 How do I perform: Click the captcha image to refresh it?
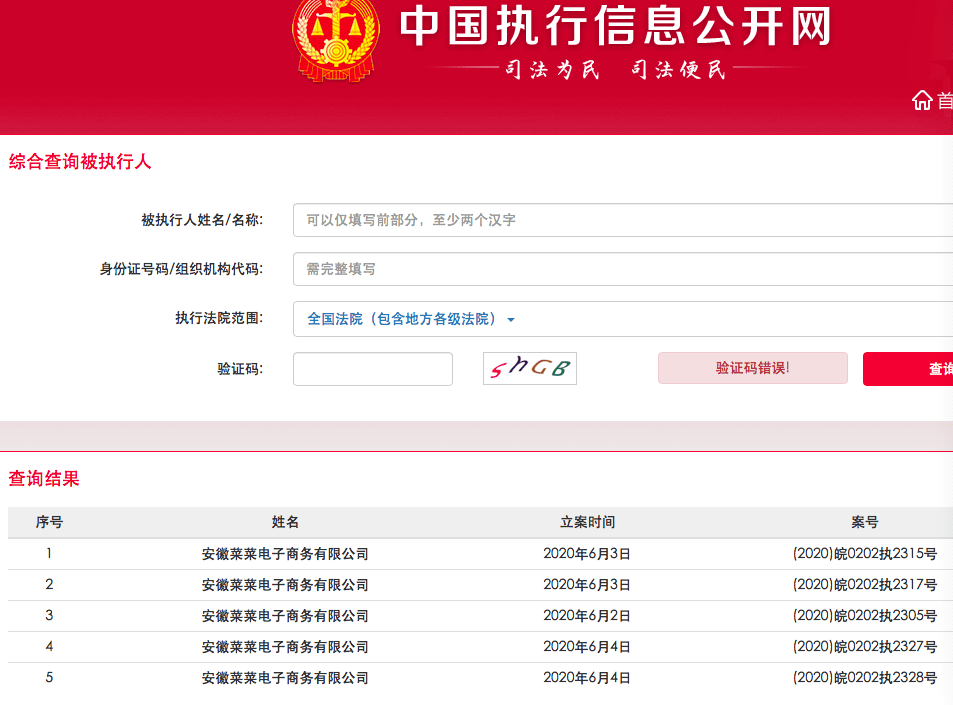(x=529, y=368)
